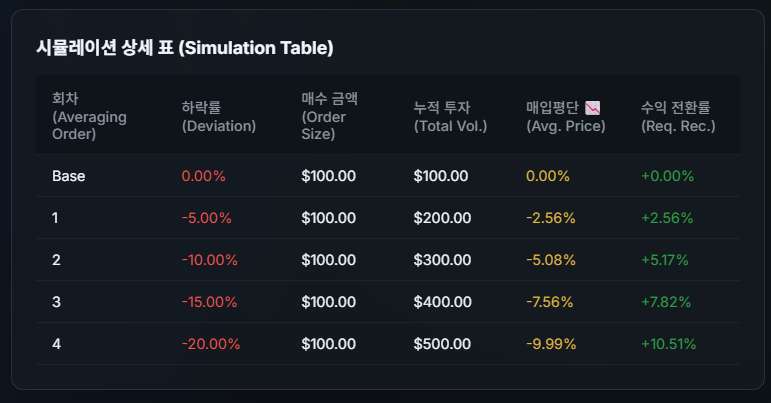The height and width of the screenshot is (403, 771).
Task: Select the -20.00% deviation value
Action: tap(211, 344)
